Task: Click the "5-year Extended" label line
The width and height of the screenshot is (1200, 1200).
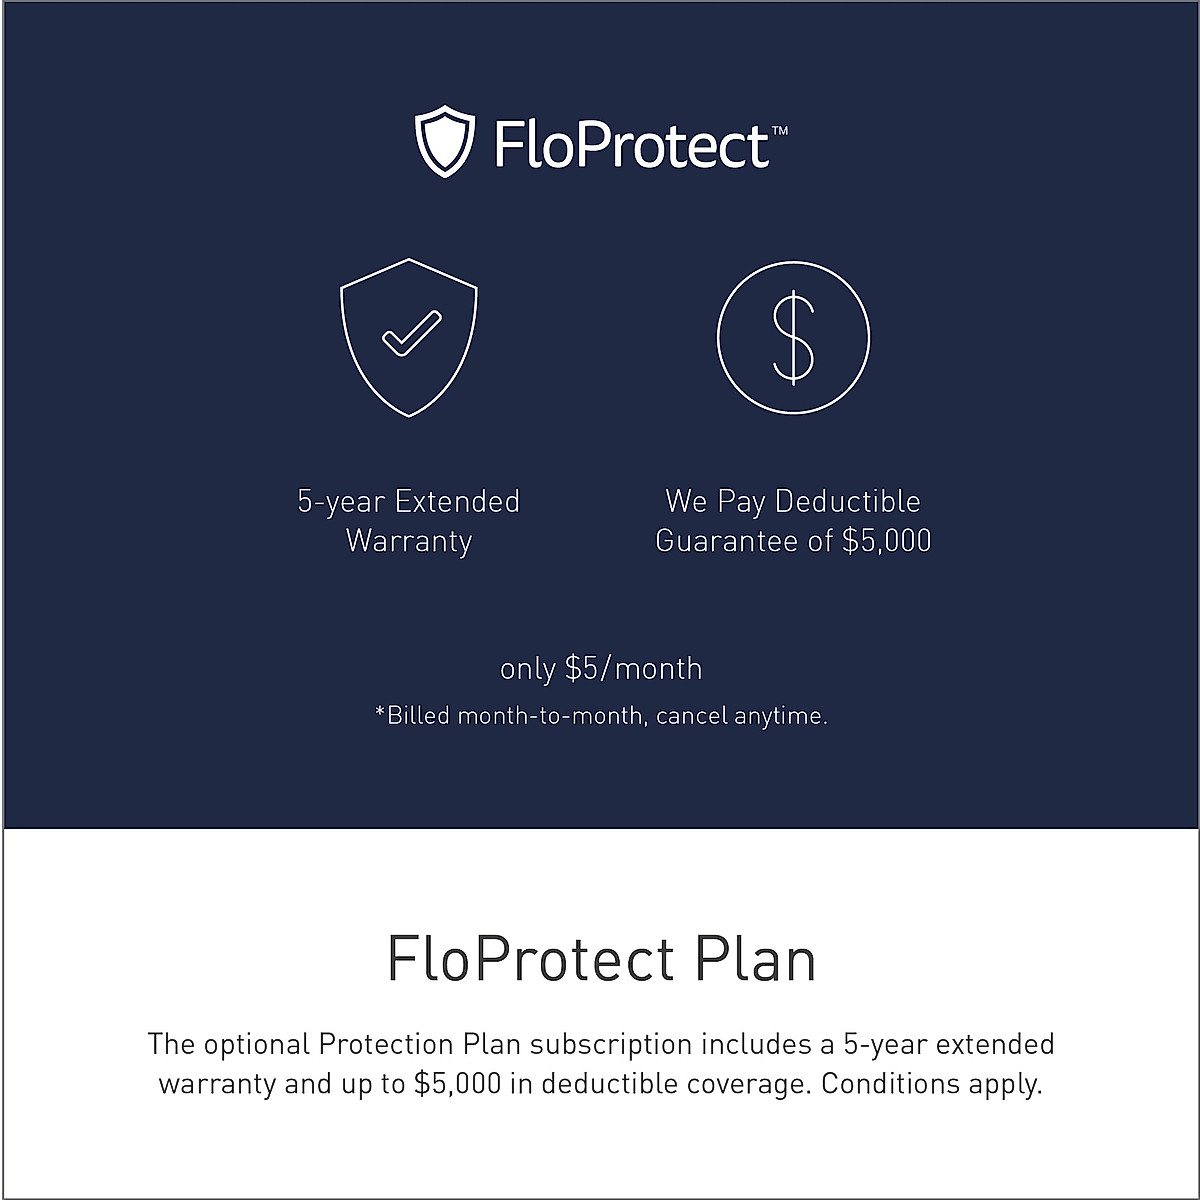Action: tap(409, 501)
